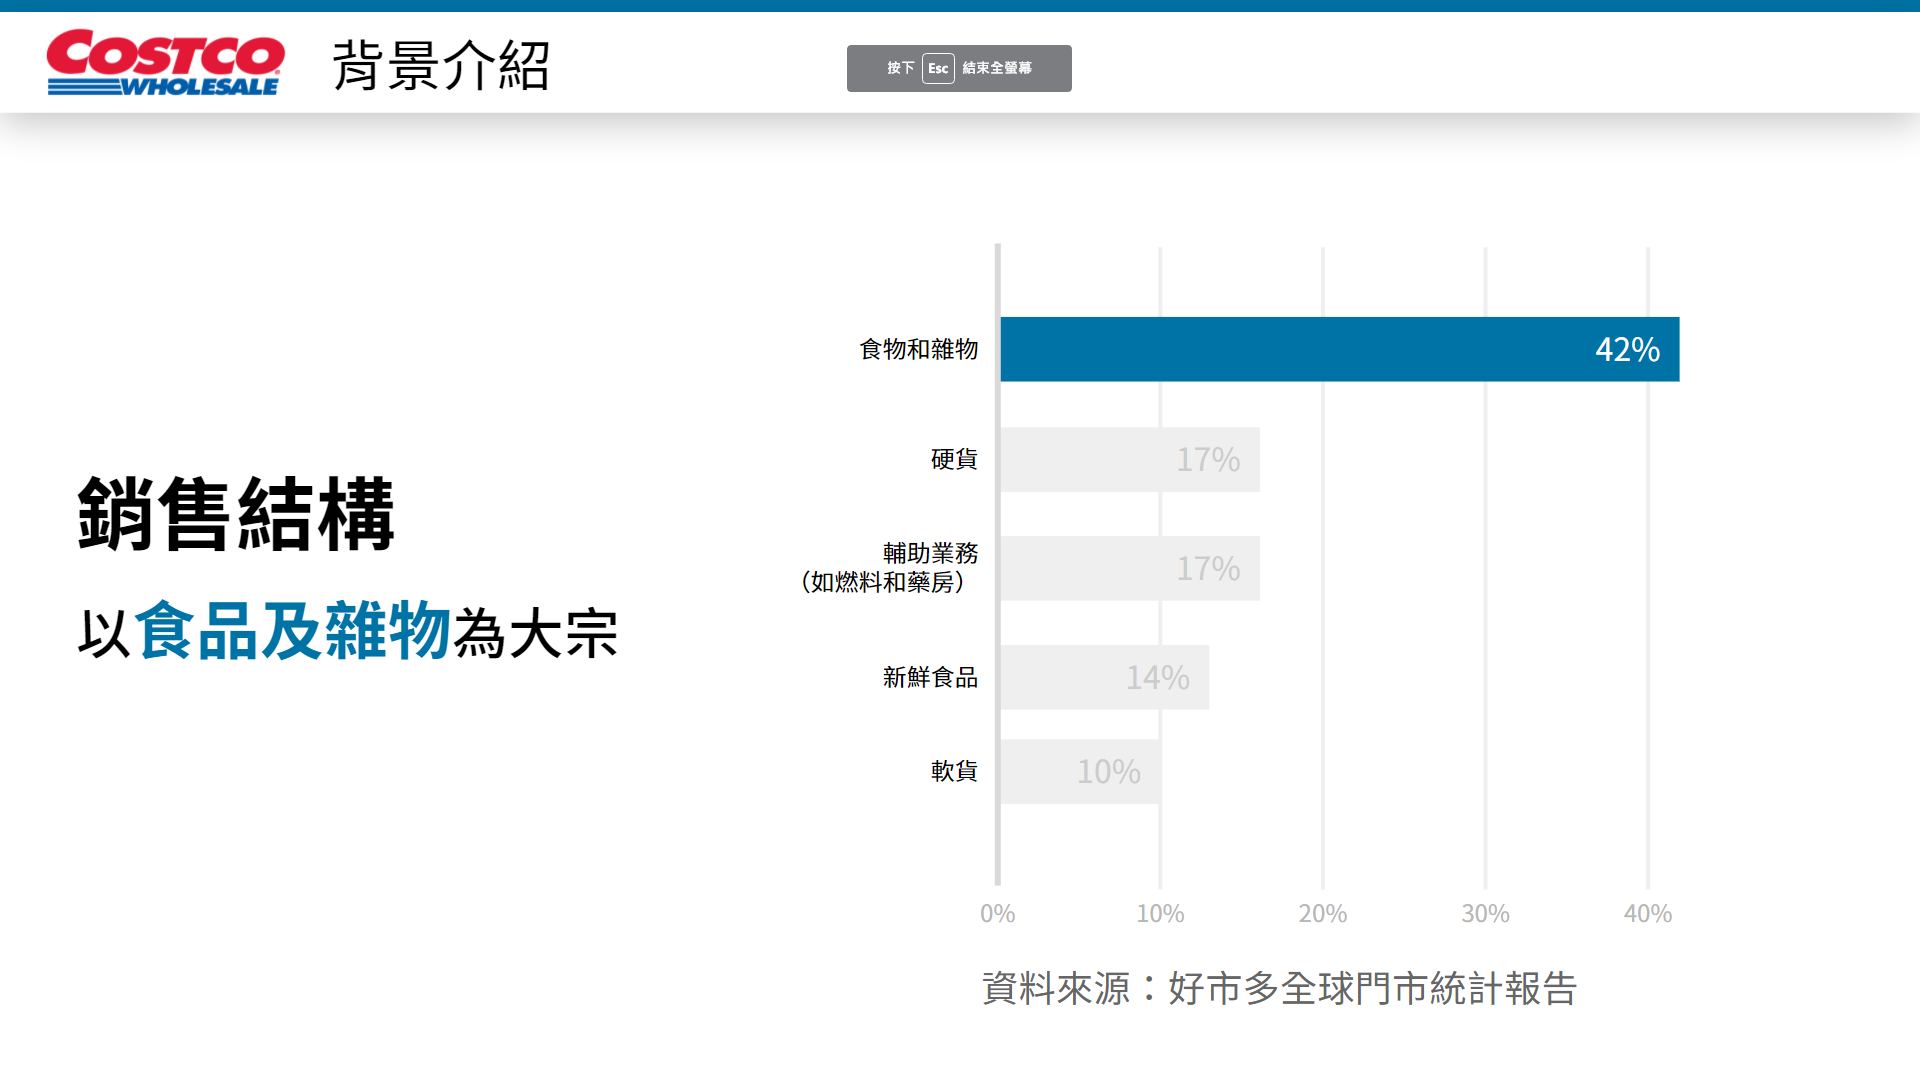Click the 輔助業務 axis label
Viewport: 1920px width, 1080px height.
tap(930, 553)
